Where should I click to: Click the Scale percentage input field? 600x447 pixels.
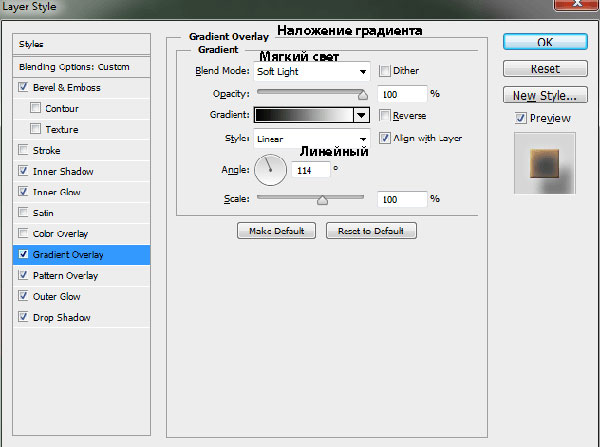tap(402, 199)
